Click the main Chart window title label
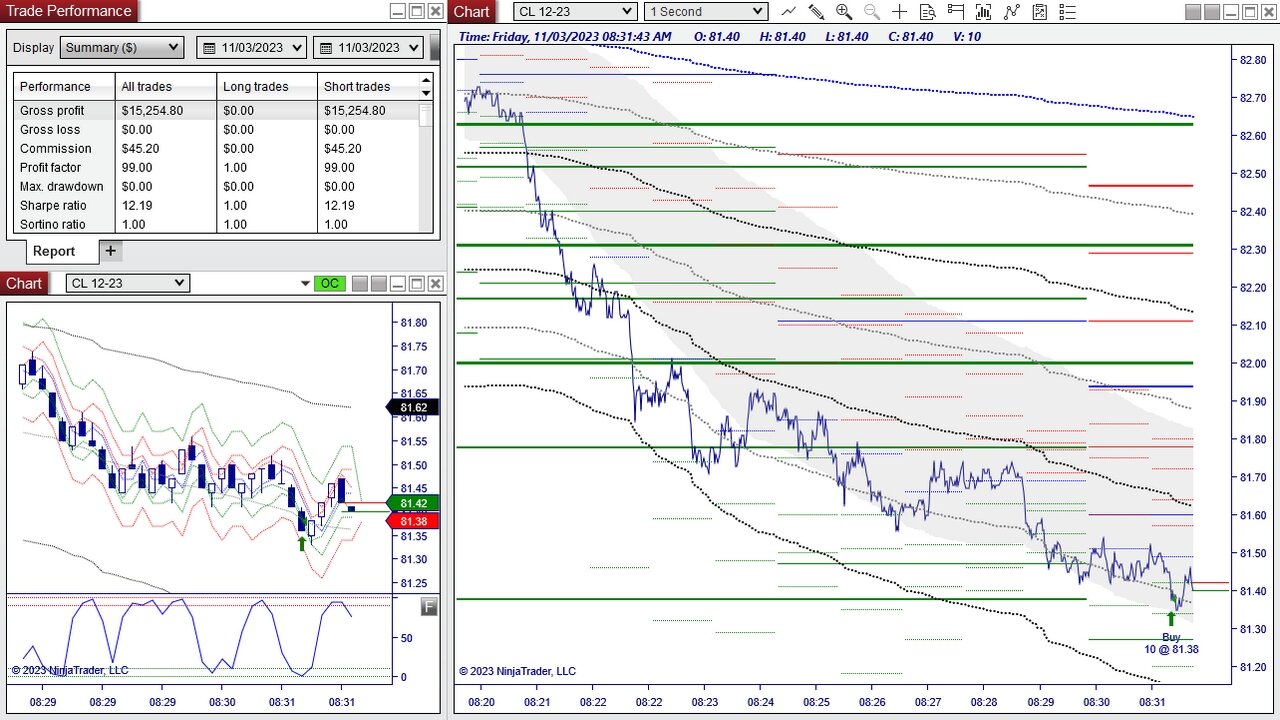Viewport: 1280px width, 720px height. point(471,11)
